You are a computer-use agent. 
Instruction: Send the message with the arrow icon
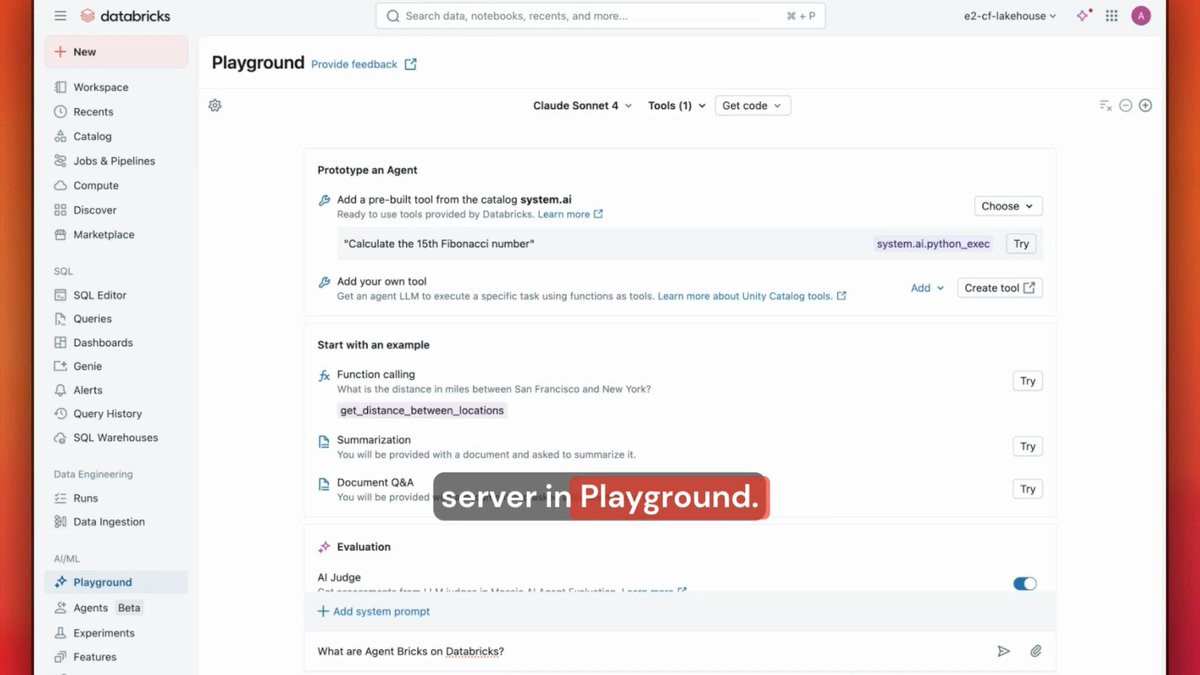click(1004, 651)
